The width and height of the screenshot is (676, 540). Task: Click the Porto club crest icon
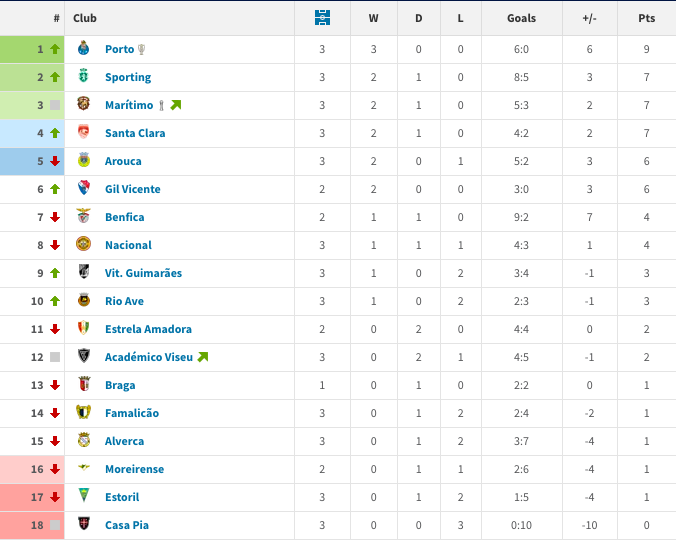(x=84, y=48)
